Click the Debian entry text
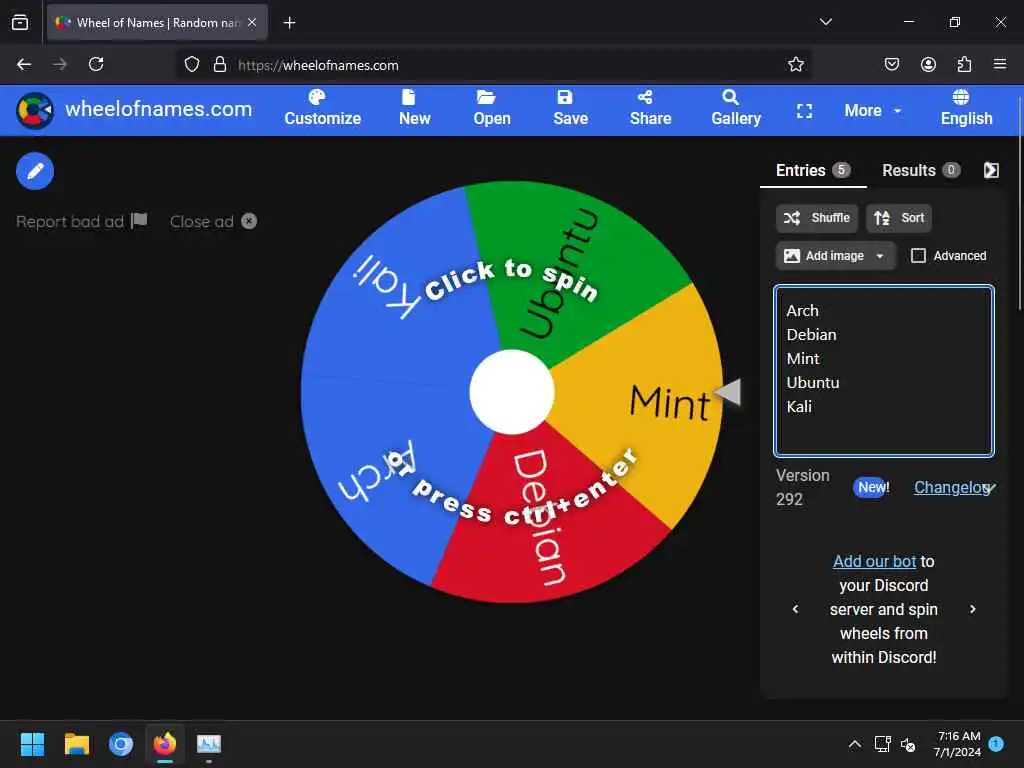 click(x=811, y=335)
